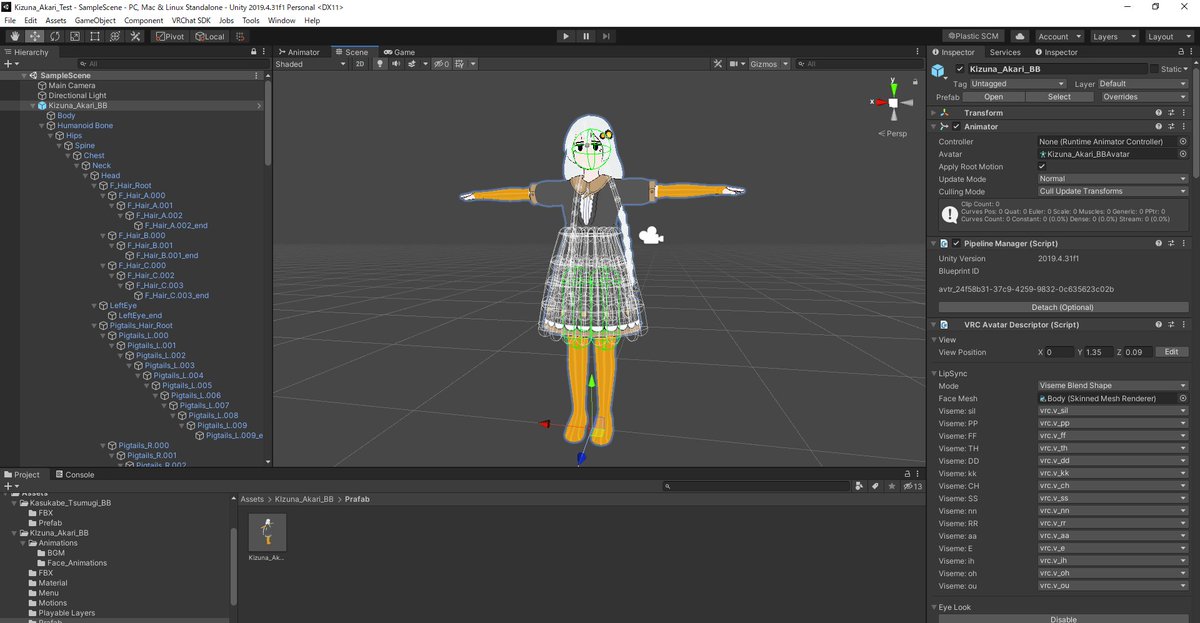Viewport: 1200px width, 623px height.
Task: Click the View Position Edit button
Action: coord(1172,352)
